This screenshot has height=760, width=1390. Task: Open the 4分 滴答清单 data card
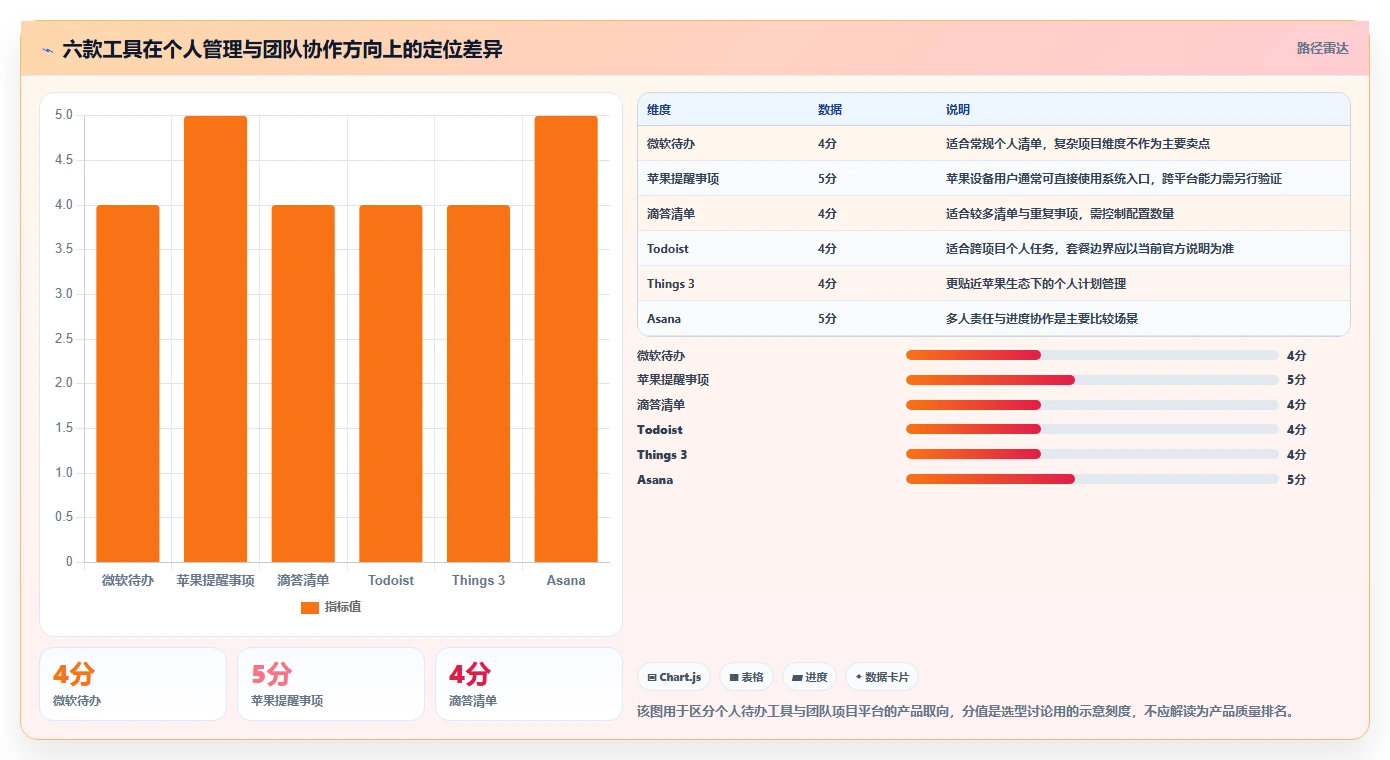529,684
